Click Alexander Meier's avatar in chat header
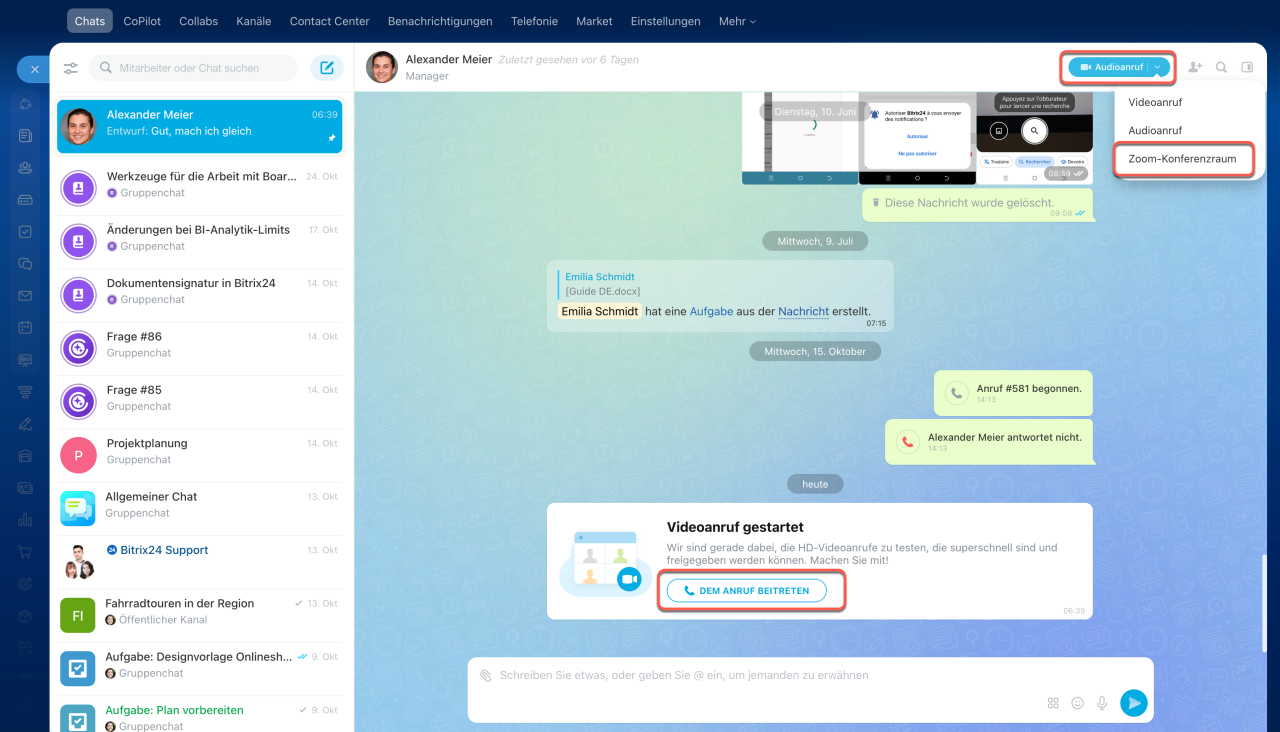 (382, 67)
